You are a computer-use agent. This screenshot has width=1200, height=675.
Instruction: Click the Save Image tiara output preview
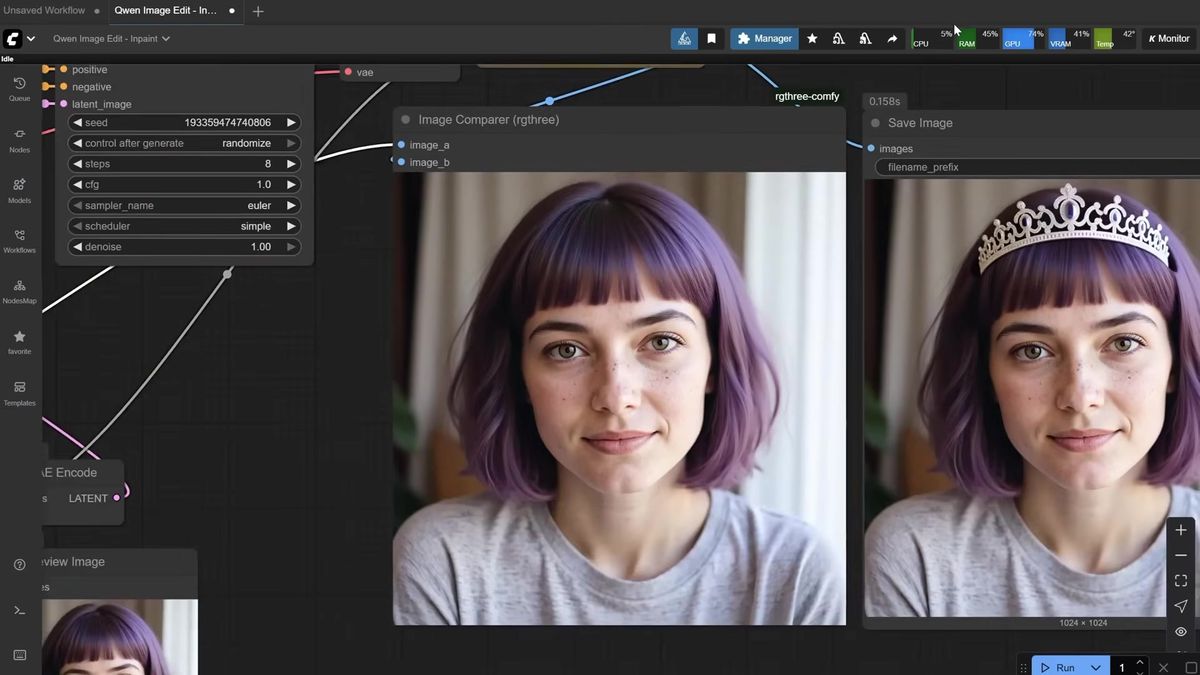1032,398
